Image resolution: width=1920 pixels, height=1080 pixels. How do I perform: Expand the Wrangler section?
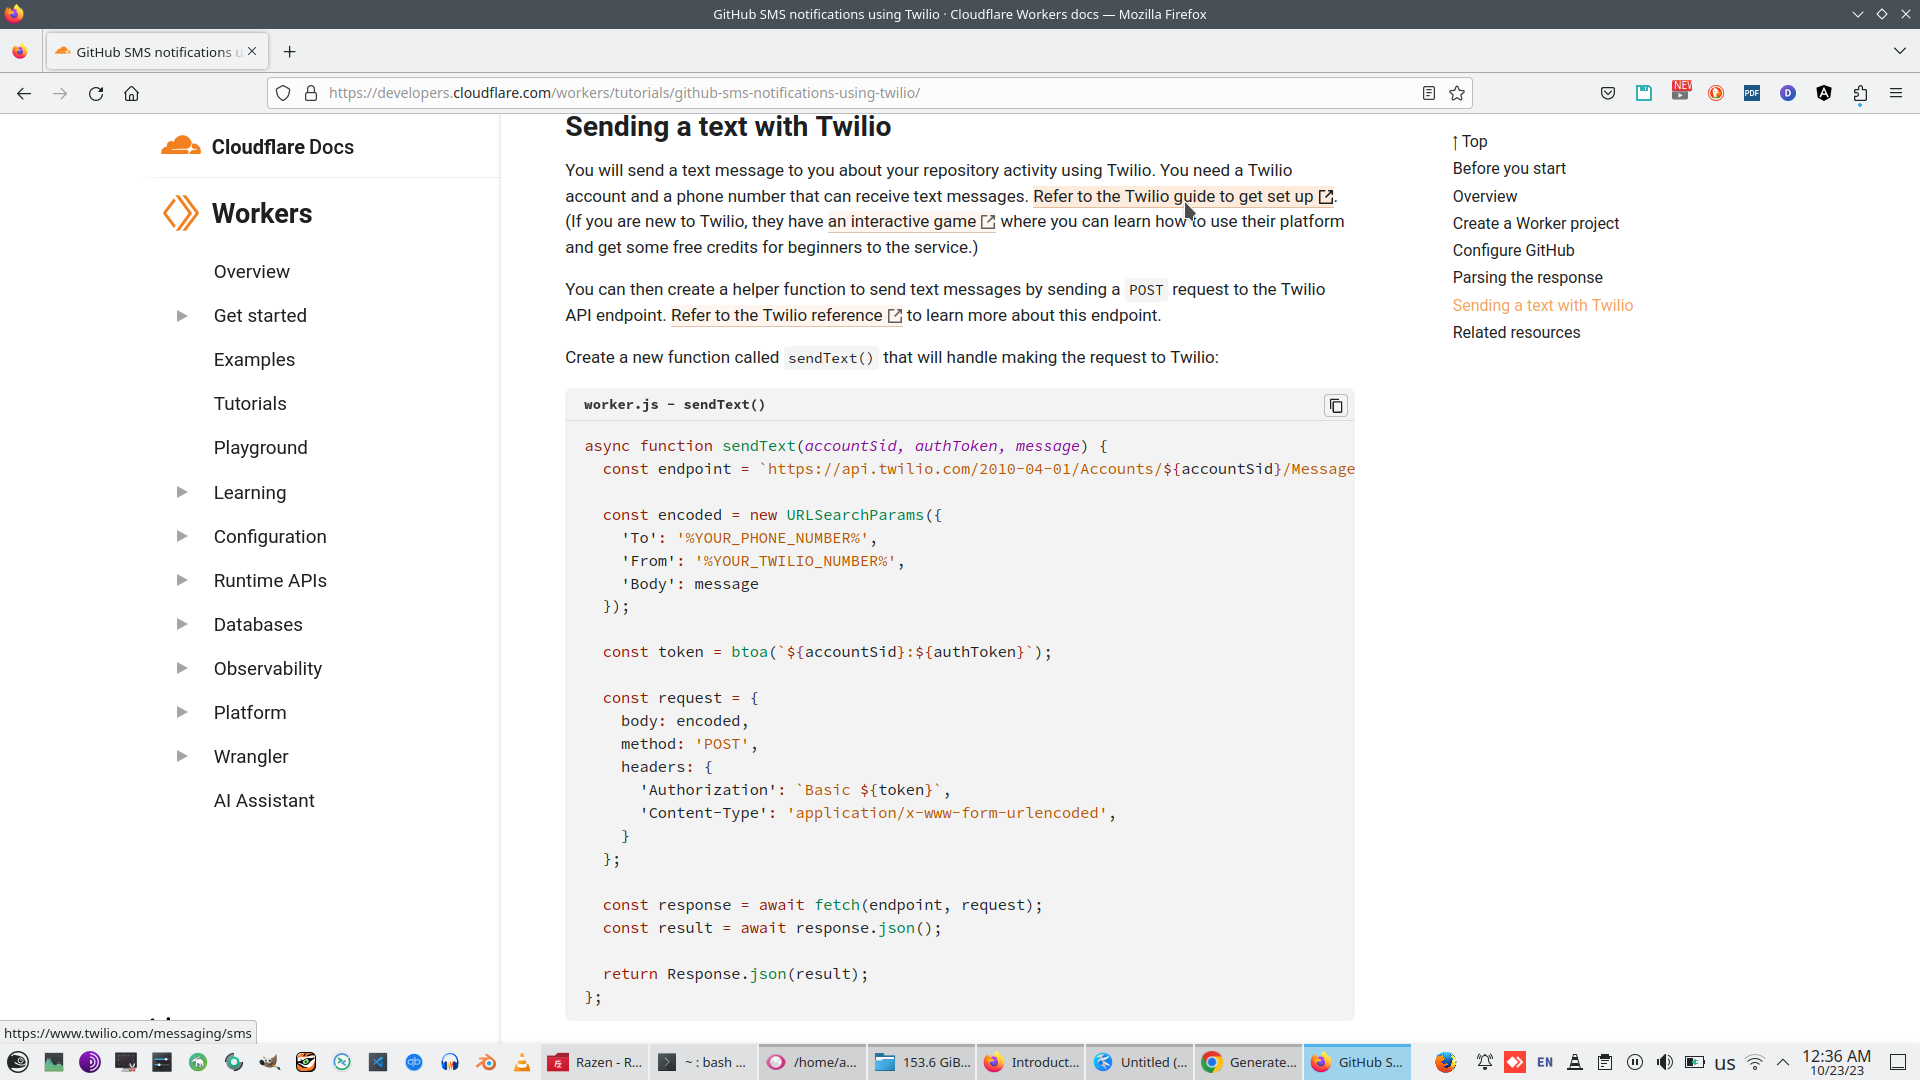(182, 757)
